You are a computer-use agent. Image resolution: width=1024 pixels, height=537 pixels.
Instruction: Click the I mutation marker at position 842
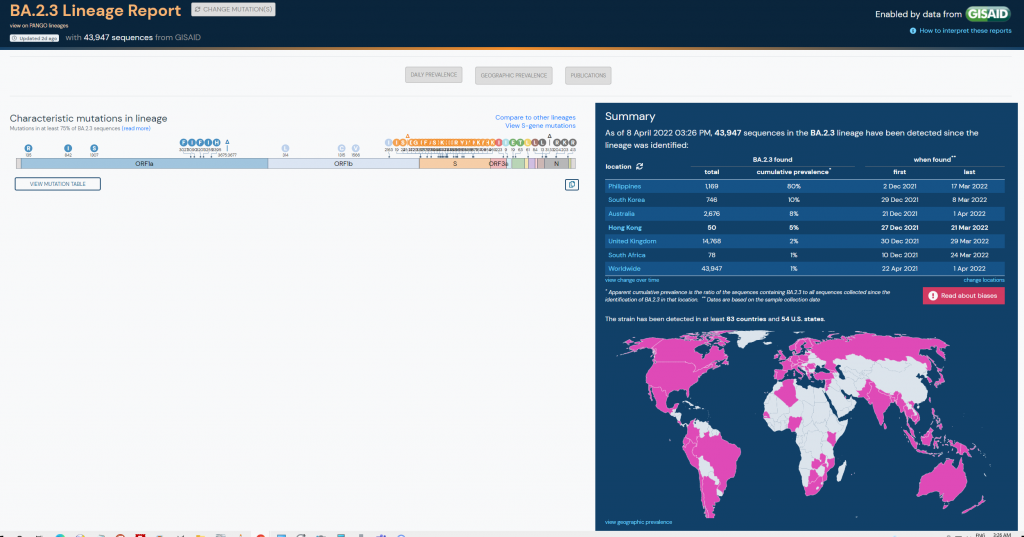click(x=68, y=148)
